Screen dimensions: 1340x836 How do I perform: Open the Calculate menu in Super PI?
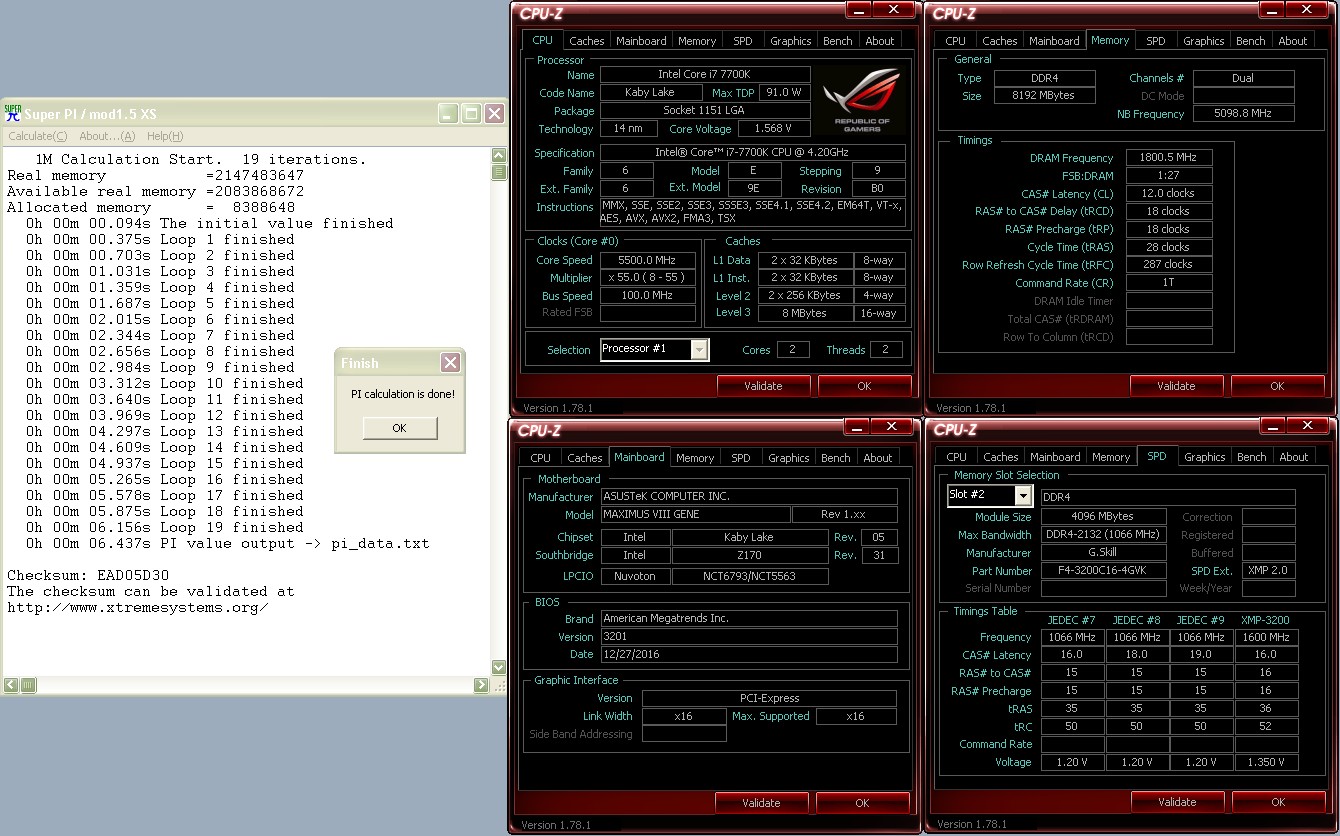tap(38, 136)
